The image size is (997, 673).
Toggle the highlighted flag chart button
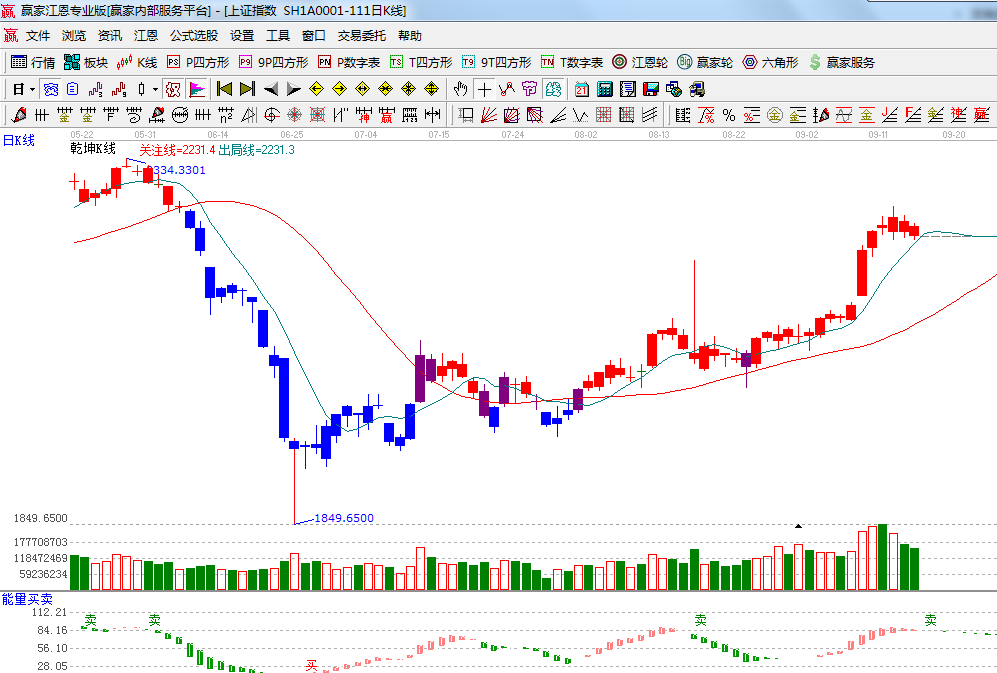tap(196, 89)
